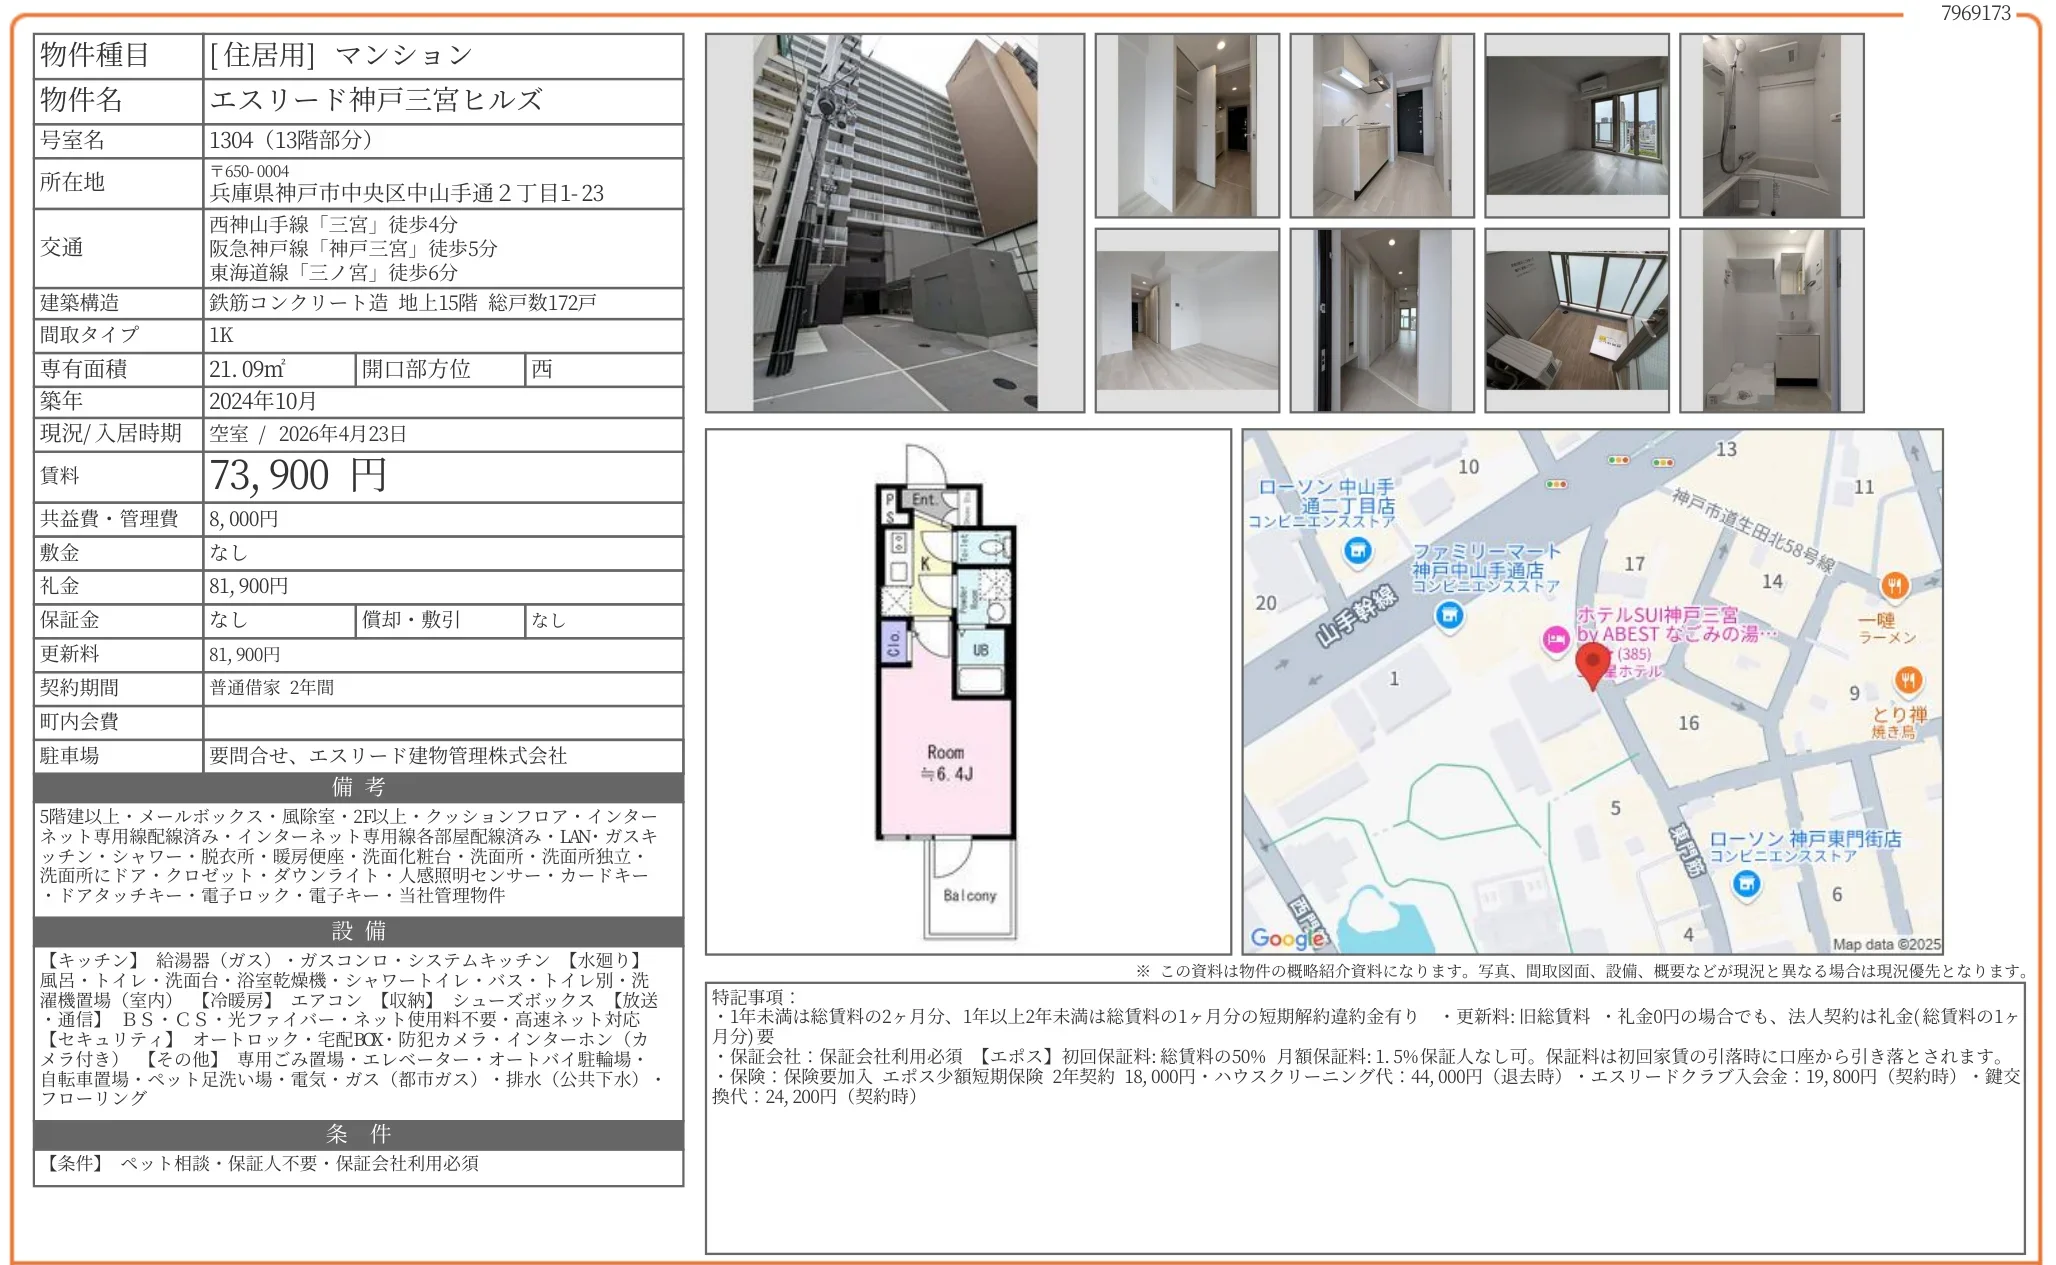Viewport: 2056px width, 1265px height.
Task: Click the pink Hotel SUI Kobe Sannomiya marker
Action: click(x=1555, y=639)
